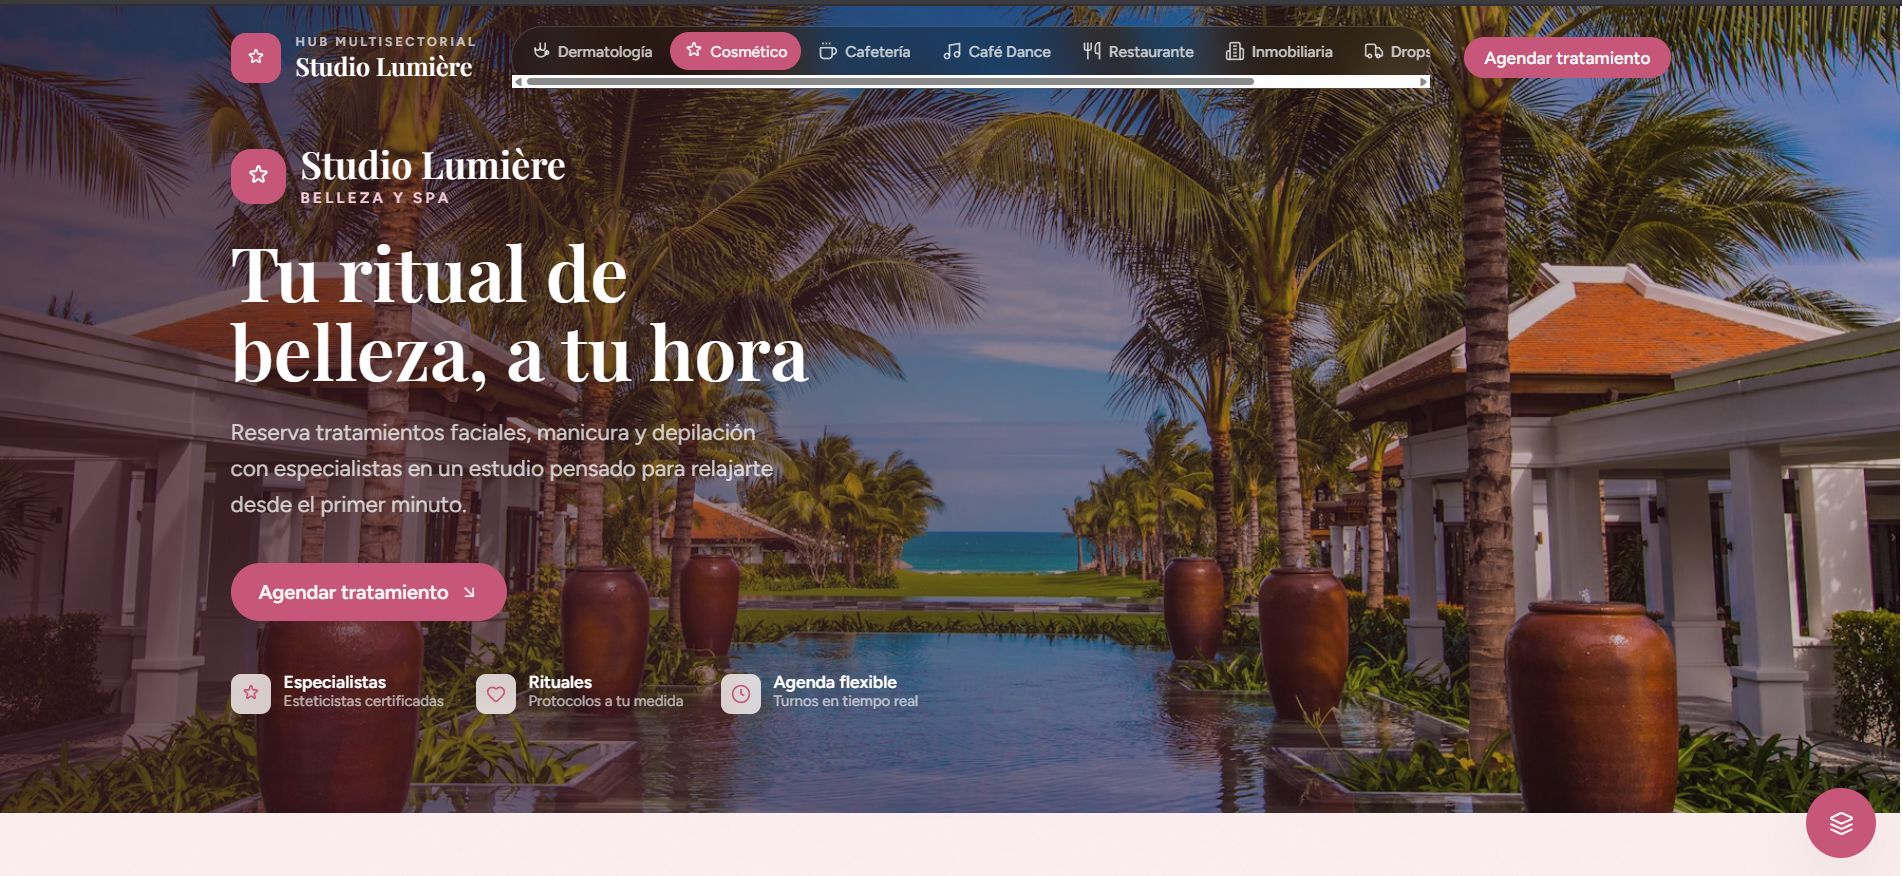This screenshot has height=876, width=1902.
Task: Click the truck icon next to Drops
Action: 1374,51
